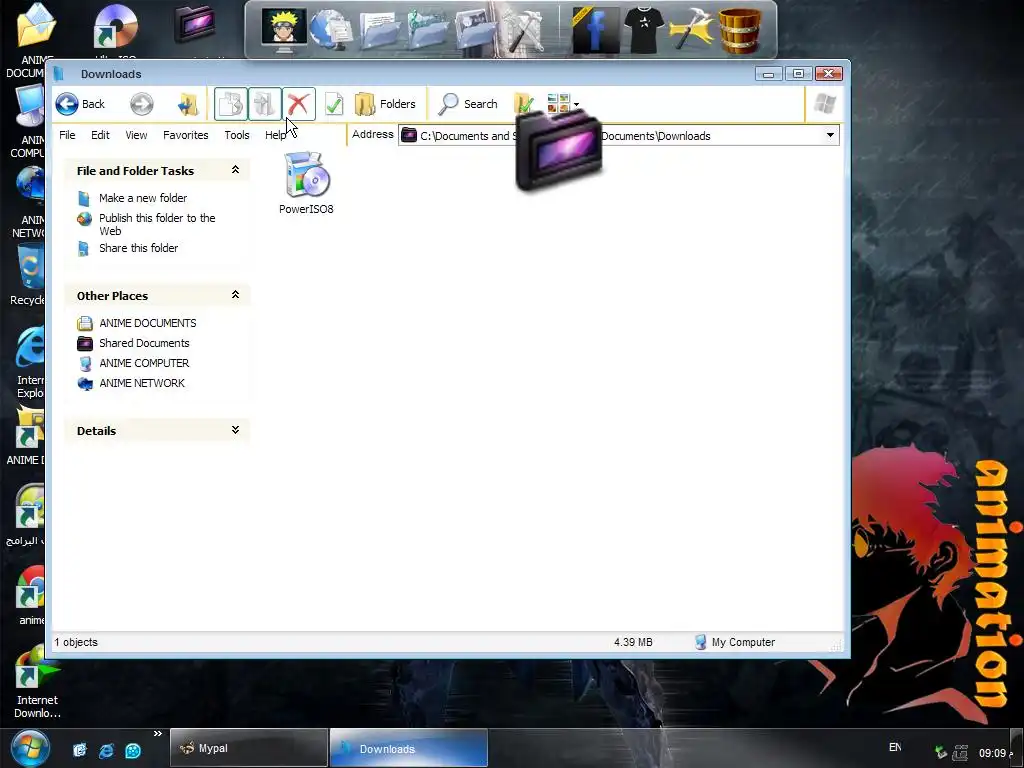The height and width of the screenshot is (768, 1024).
Task: Open the Address bar dropdown arrow
Action: coord(830,135)
